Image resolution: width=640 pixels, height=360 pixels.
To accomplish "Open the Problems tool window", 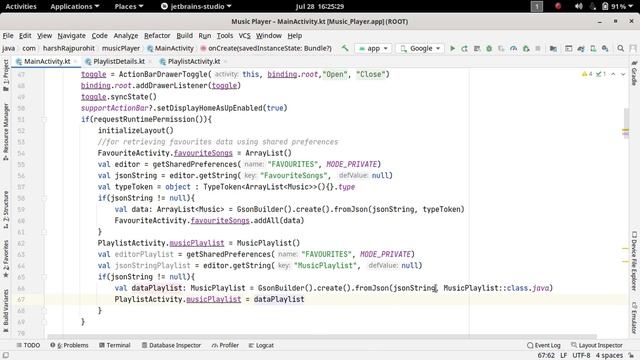I will [x=69, y=345].
